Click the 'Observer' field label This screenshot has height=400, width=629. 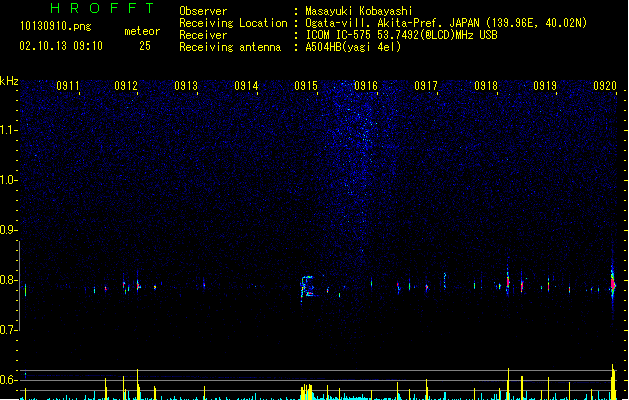tap(203, 11)
